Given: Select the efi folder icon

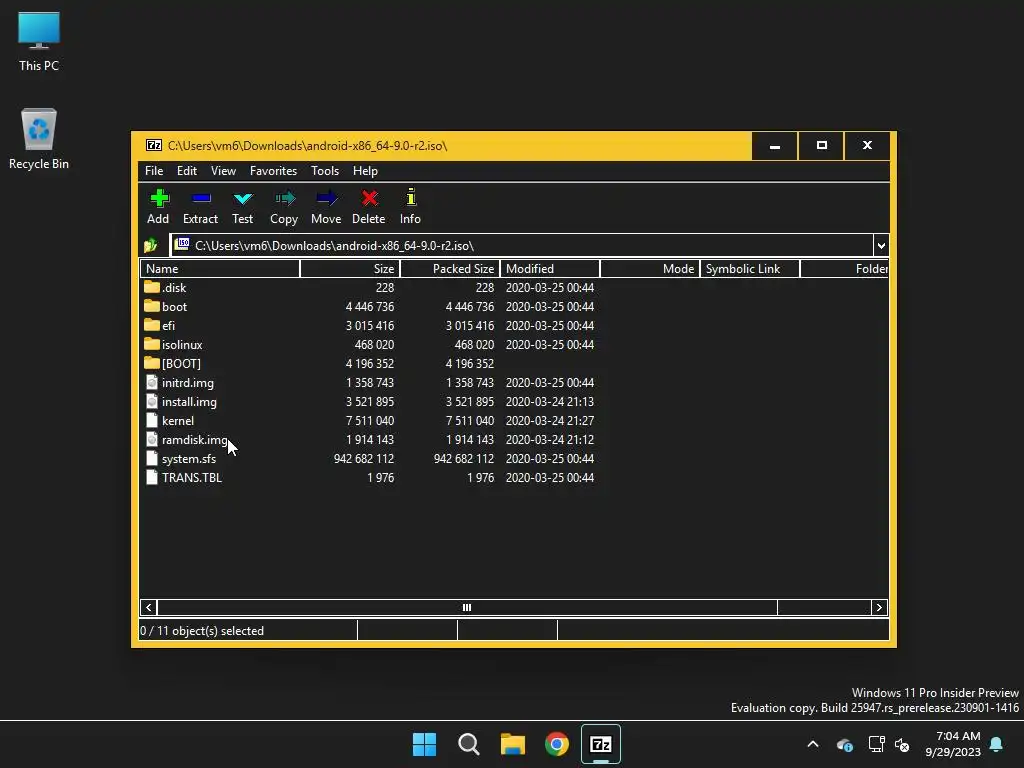Looking at the screenshot, I should 152,325.
